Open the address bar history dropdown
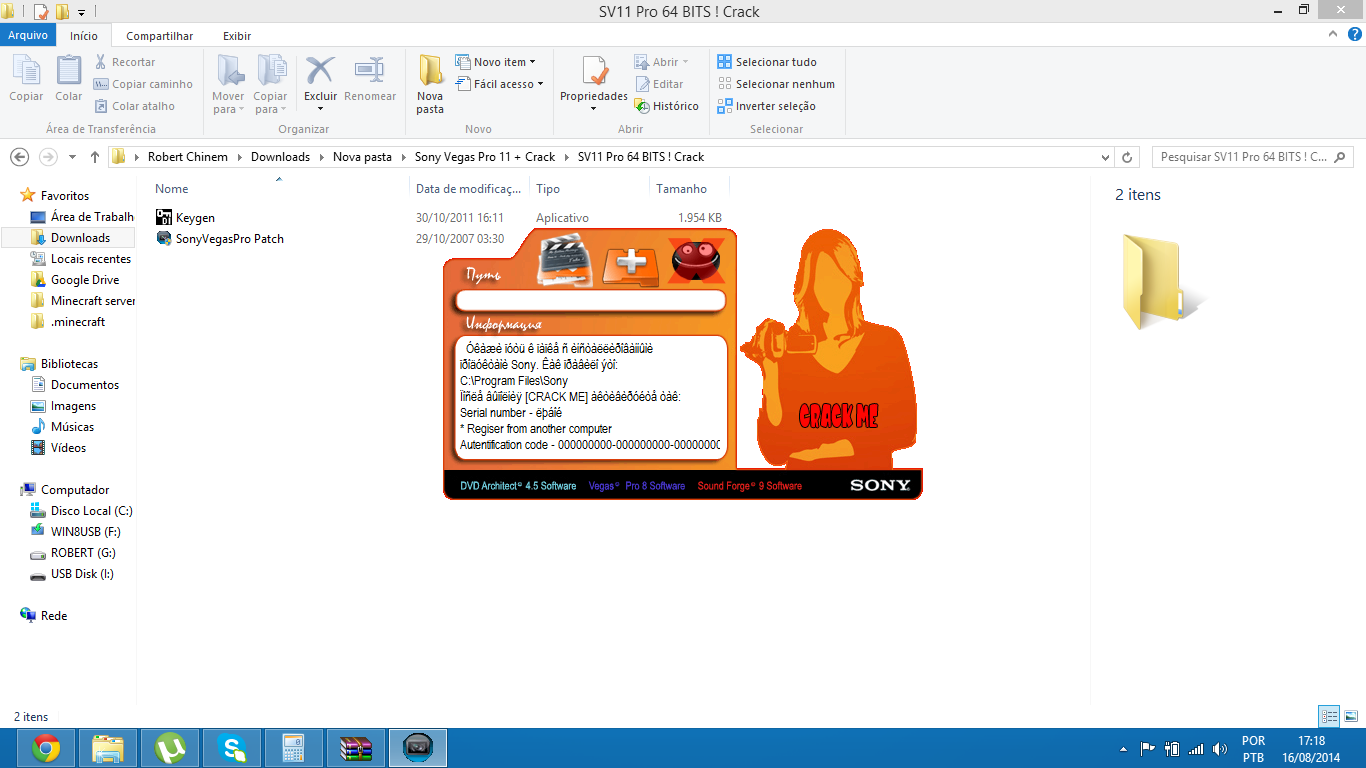Viewport: 1366px width, 768px height. (1105, 157)
